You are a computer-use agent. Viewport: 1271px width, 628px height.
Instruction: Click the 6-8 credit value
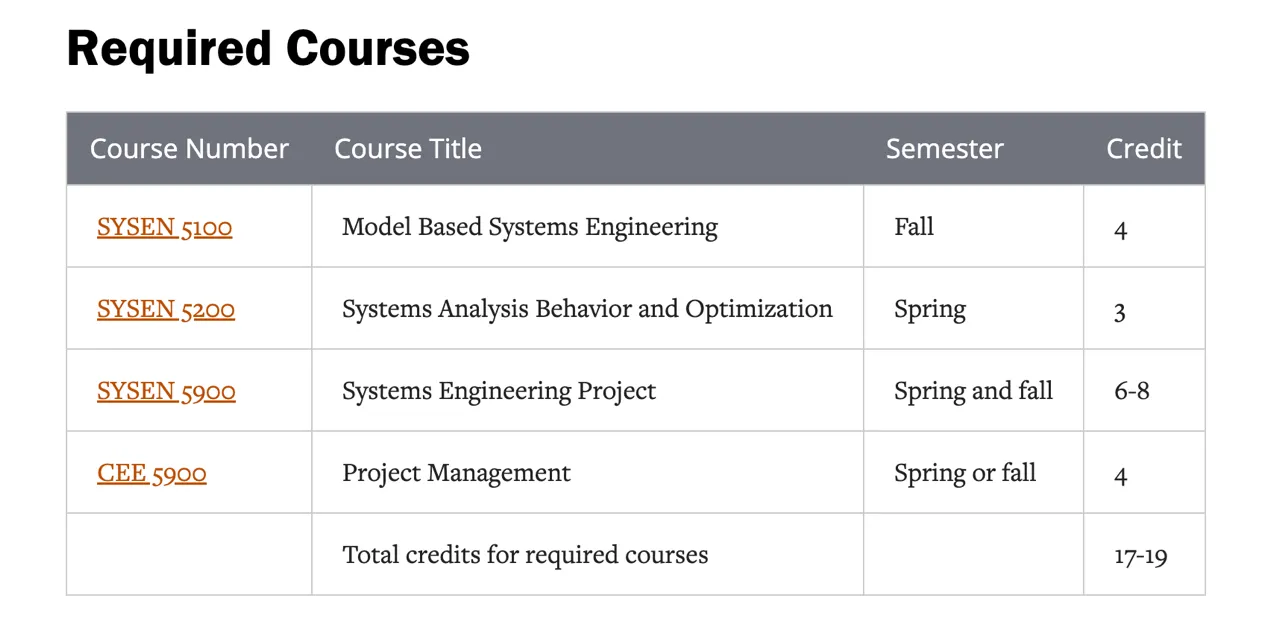(x=1131, y=392)
